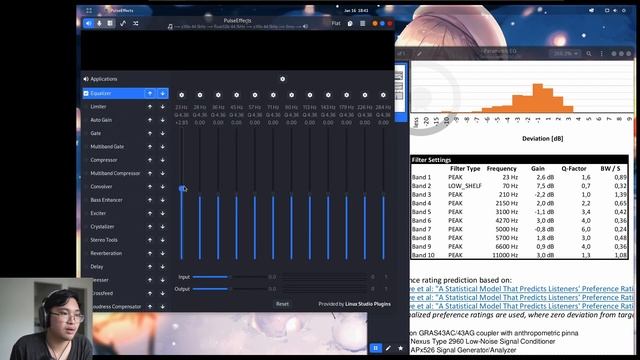The width and height of the screenshot is (640, 360).
Task: Switch to the speaker output effects view
Action: 89,23
